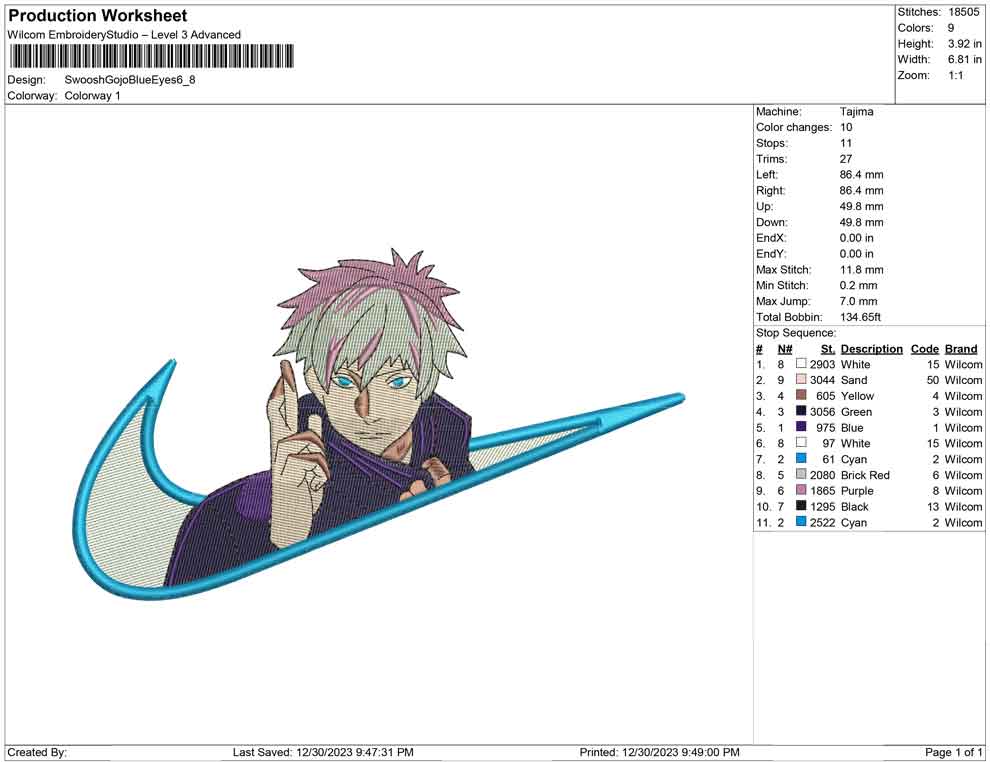Viewport: 990px width, 762px height.
Task: Click the Description column header
Action: tap(872, 348)
